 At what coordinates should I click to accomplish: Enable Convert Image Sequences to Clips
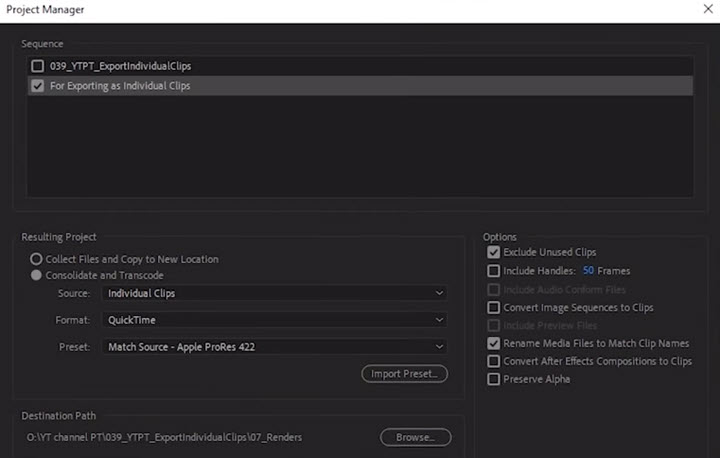tap(493, 308)
